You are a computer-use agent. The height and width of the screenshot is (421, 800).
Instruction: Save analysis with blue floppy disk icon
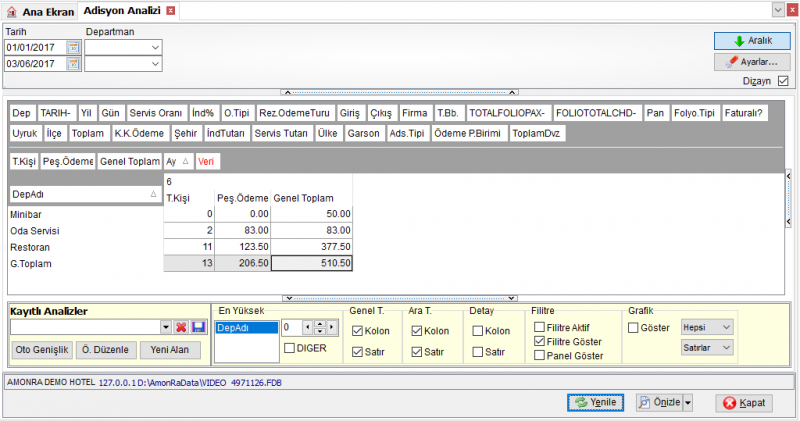coord(198,327)
